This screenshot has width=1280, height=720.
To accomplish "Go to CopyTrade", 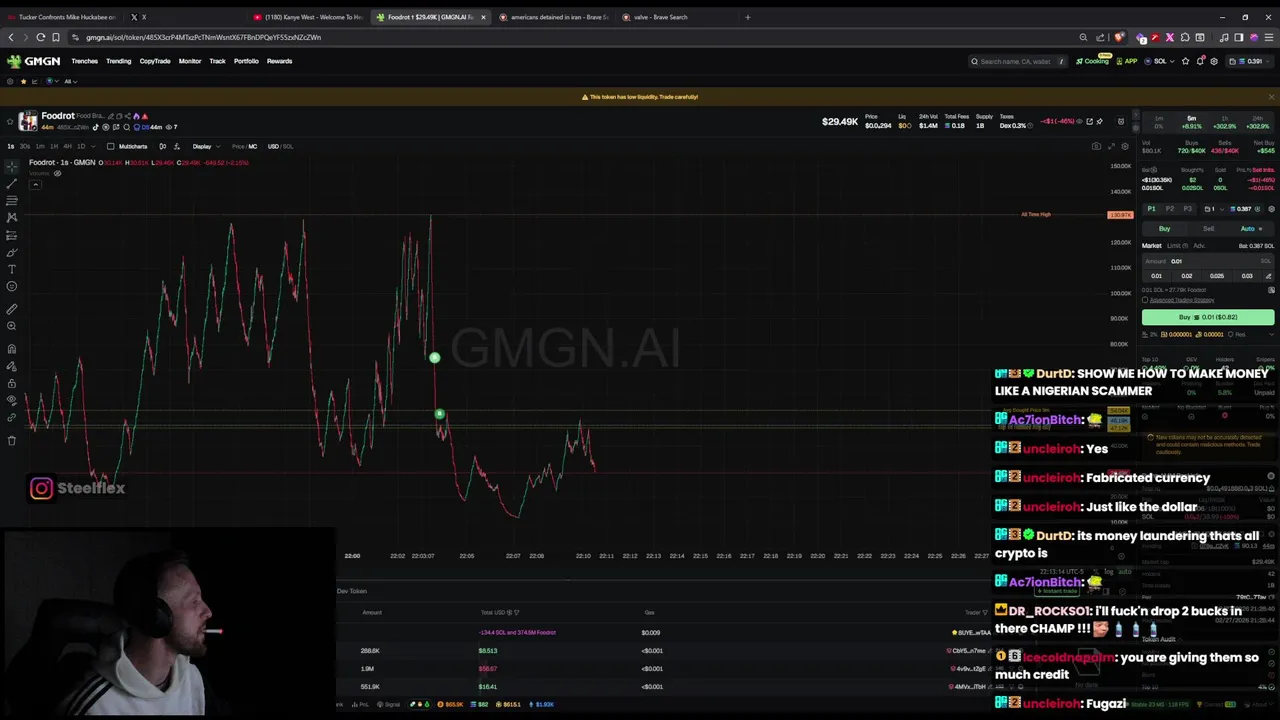I will pyautogui.click(x=155, y=61).
